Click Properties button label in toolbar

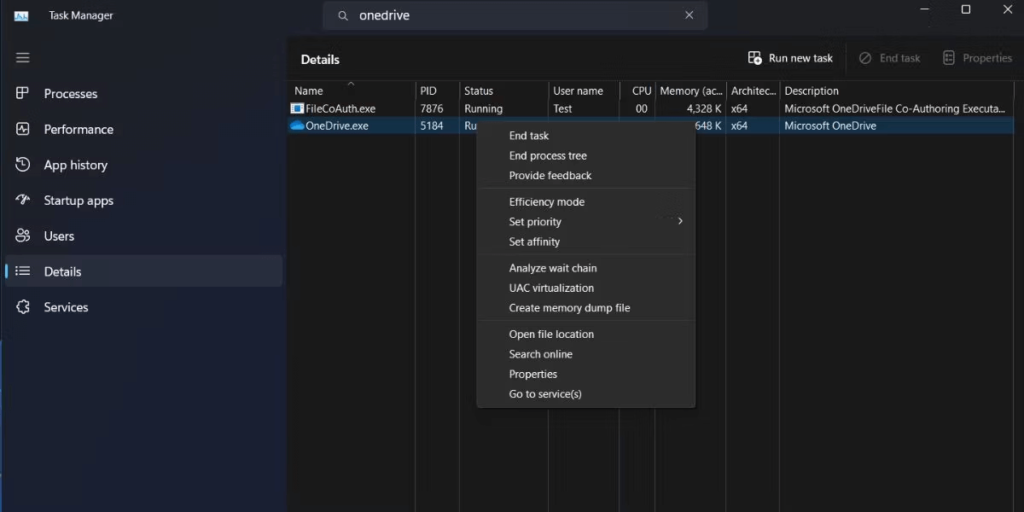click(x=987, y=58)
